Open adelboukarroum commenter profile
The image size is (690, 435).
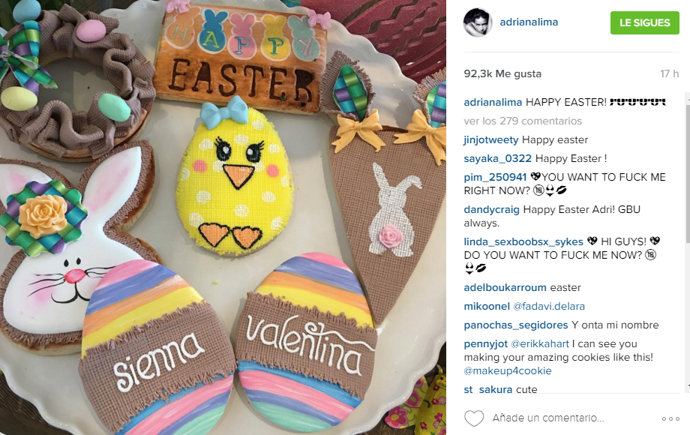(505, 288)
